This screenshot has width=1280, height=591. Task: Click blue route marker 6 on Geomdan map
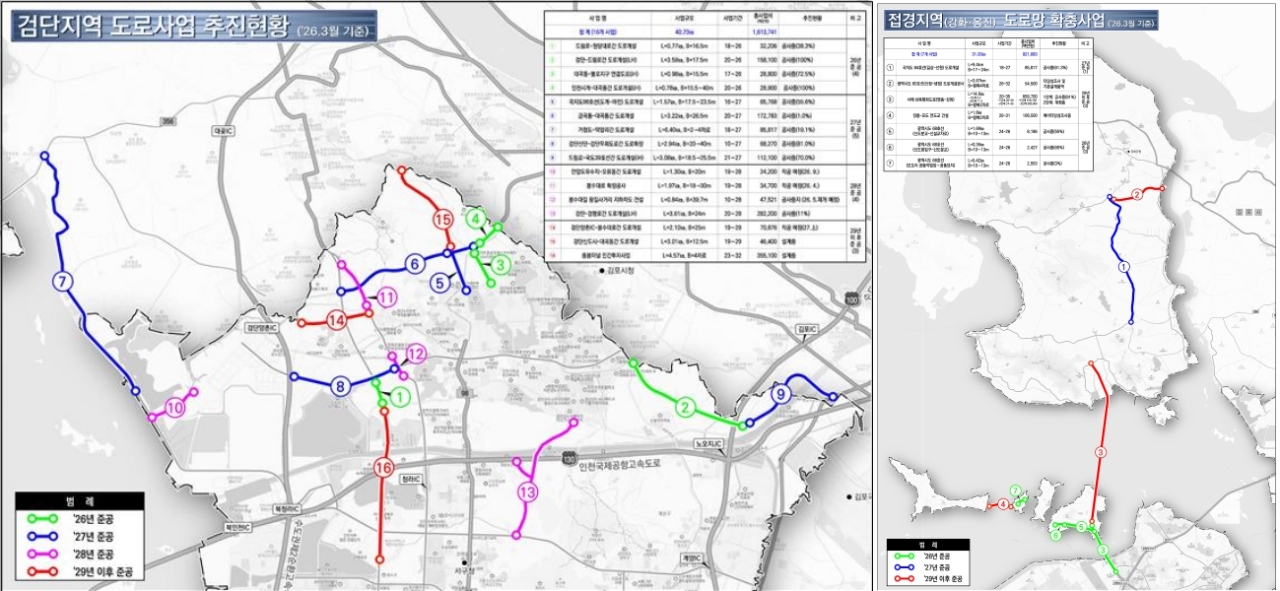pos(413,264)
